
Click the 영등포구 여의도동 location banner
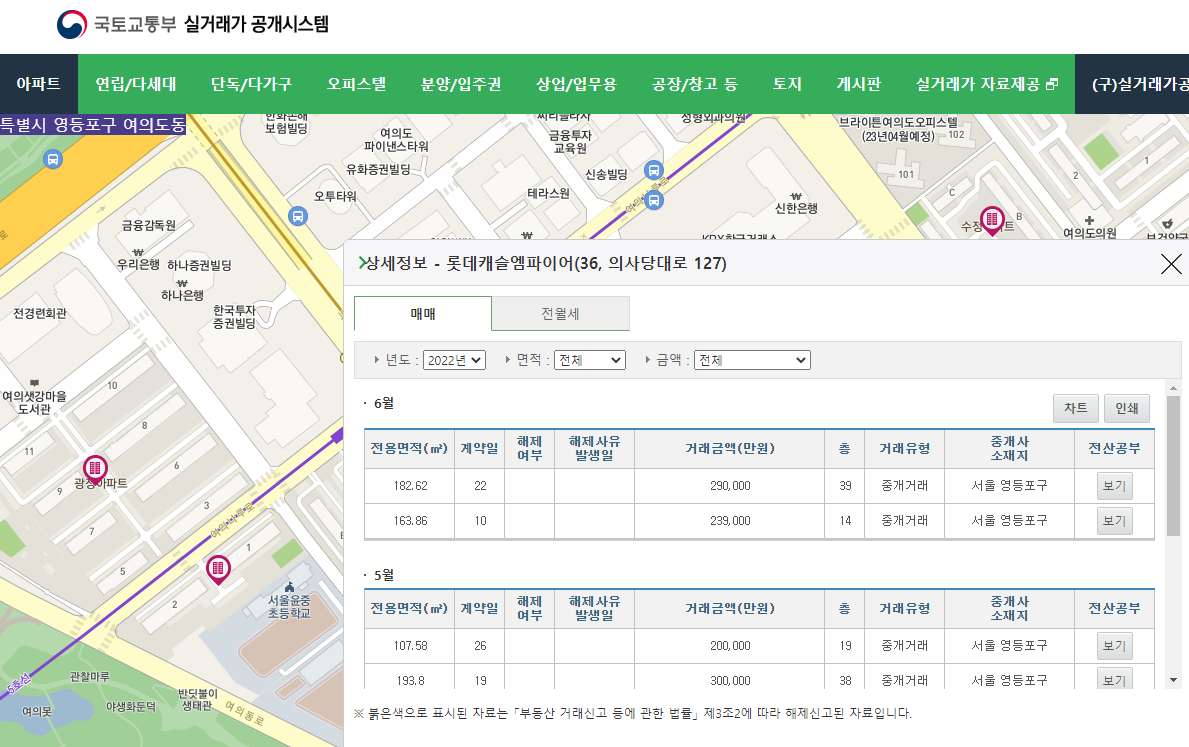(93, 124)
